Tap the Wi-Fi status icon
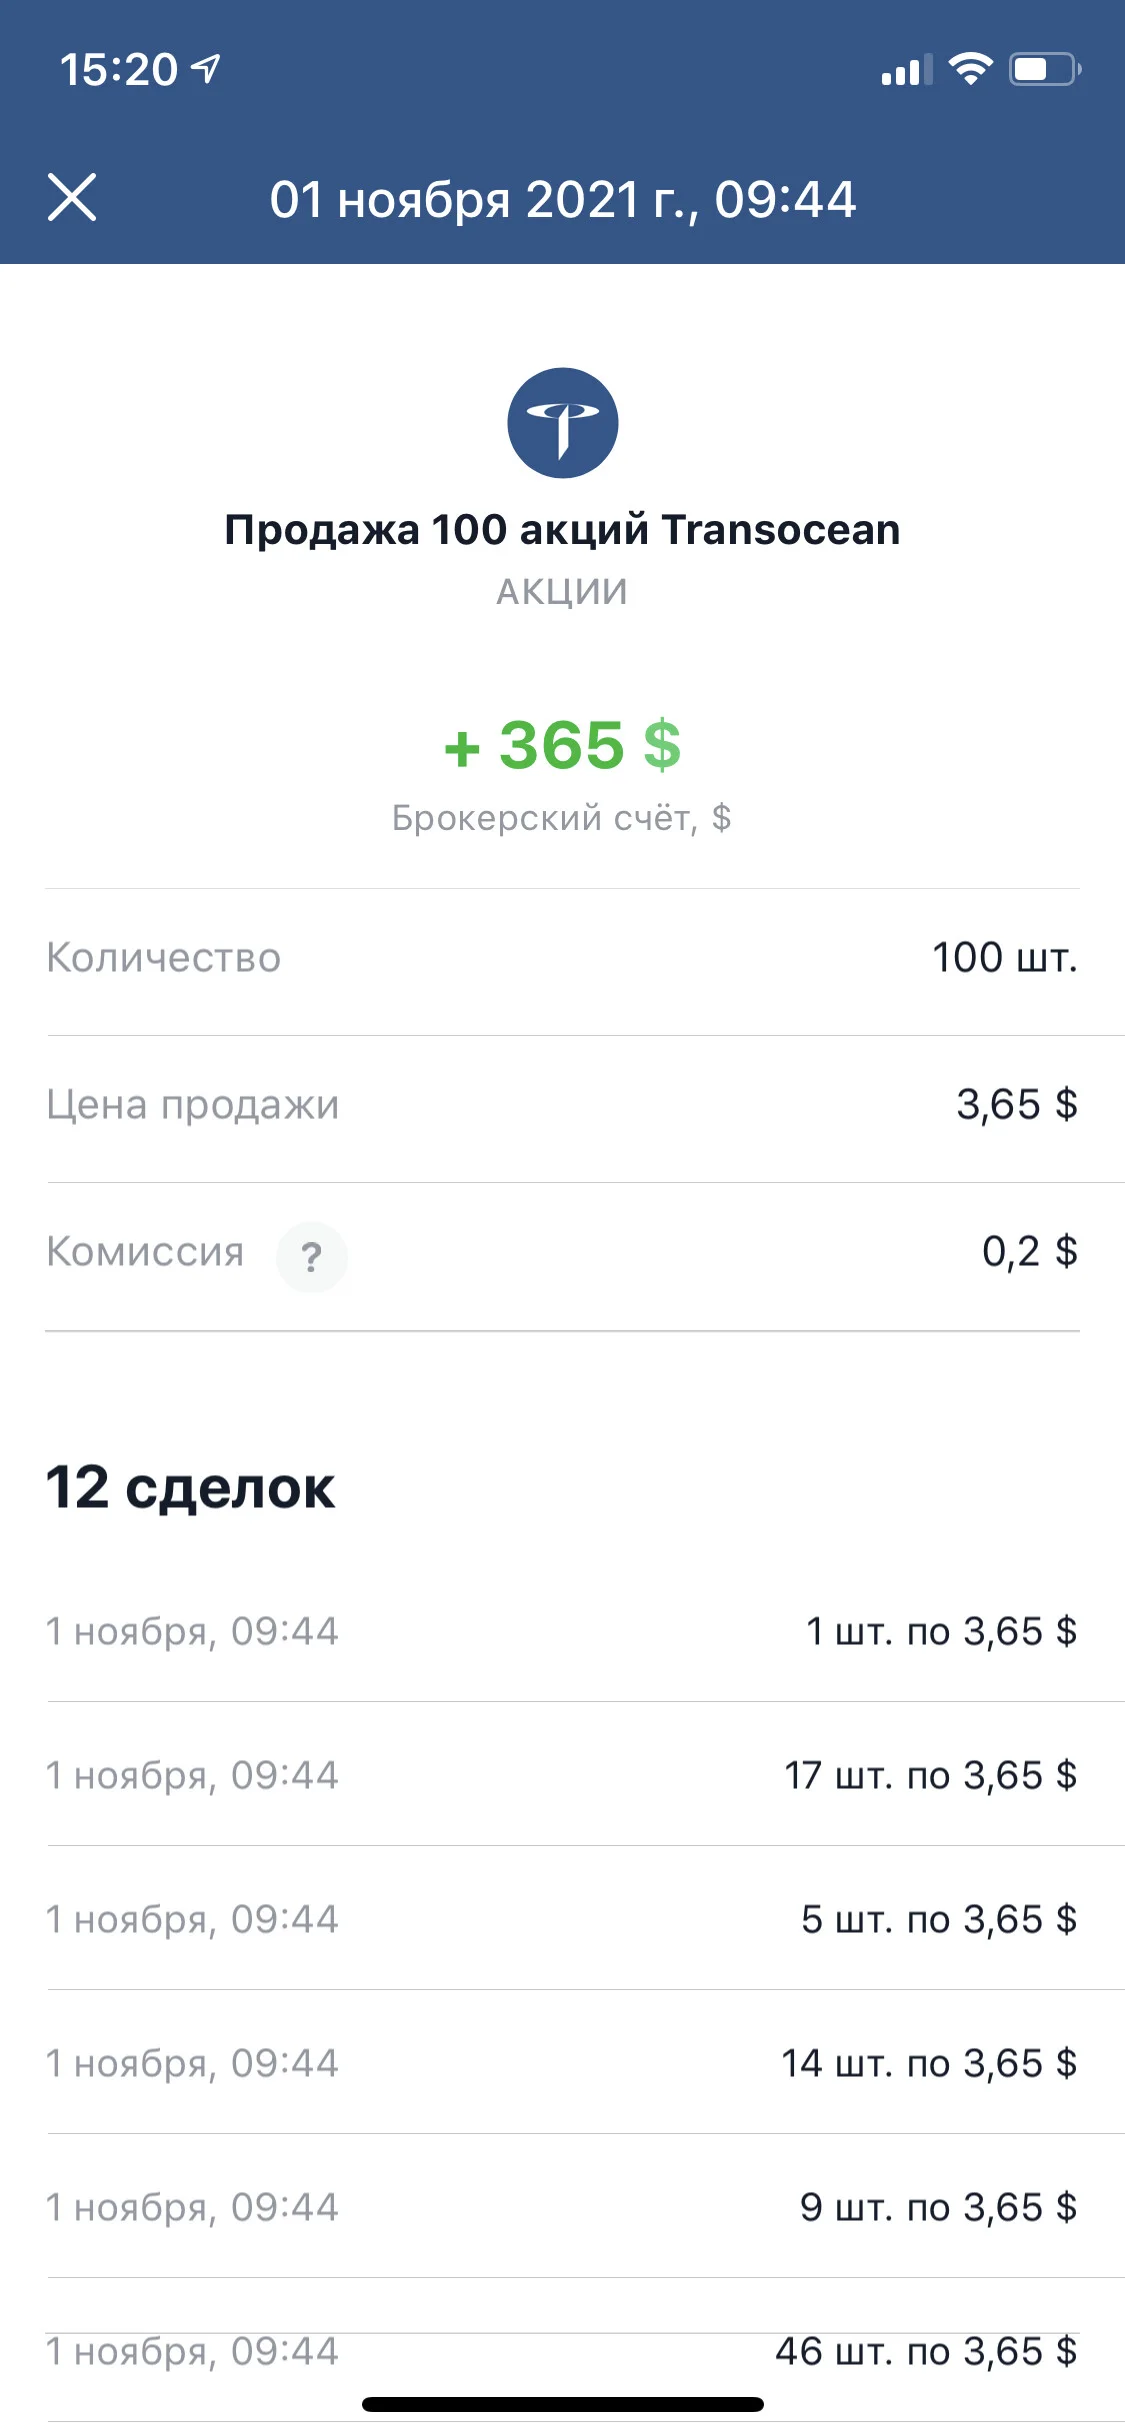Viewport: 1125px width, 2436px height. point(970,69)
